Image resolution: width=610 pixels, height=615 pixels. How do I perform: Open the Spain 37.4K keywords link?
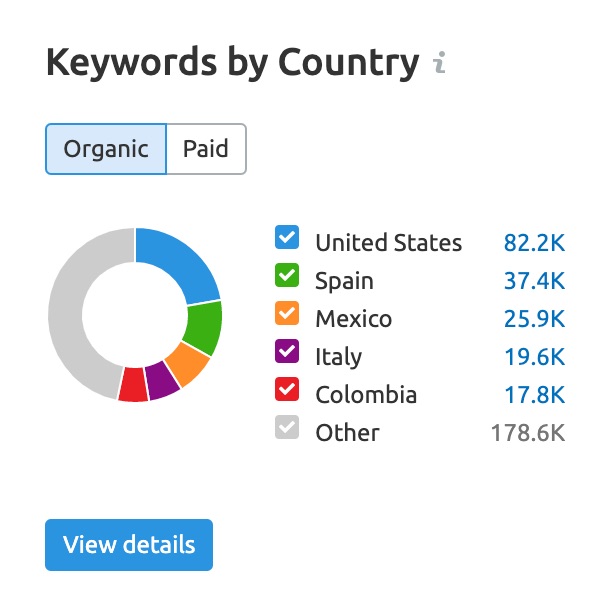pyautogui.click(x=534, y=281)
